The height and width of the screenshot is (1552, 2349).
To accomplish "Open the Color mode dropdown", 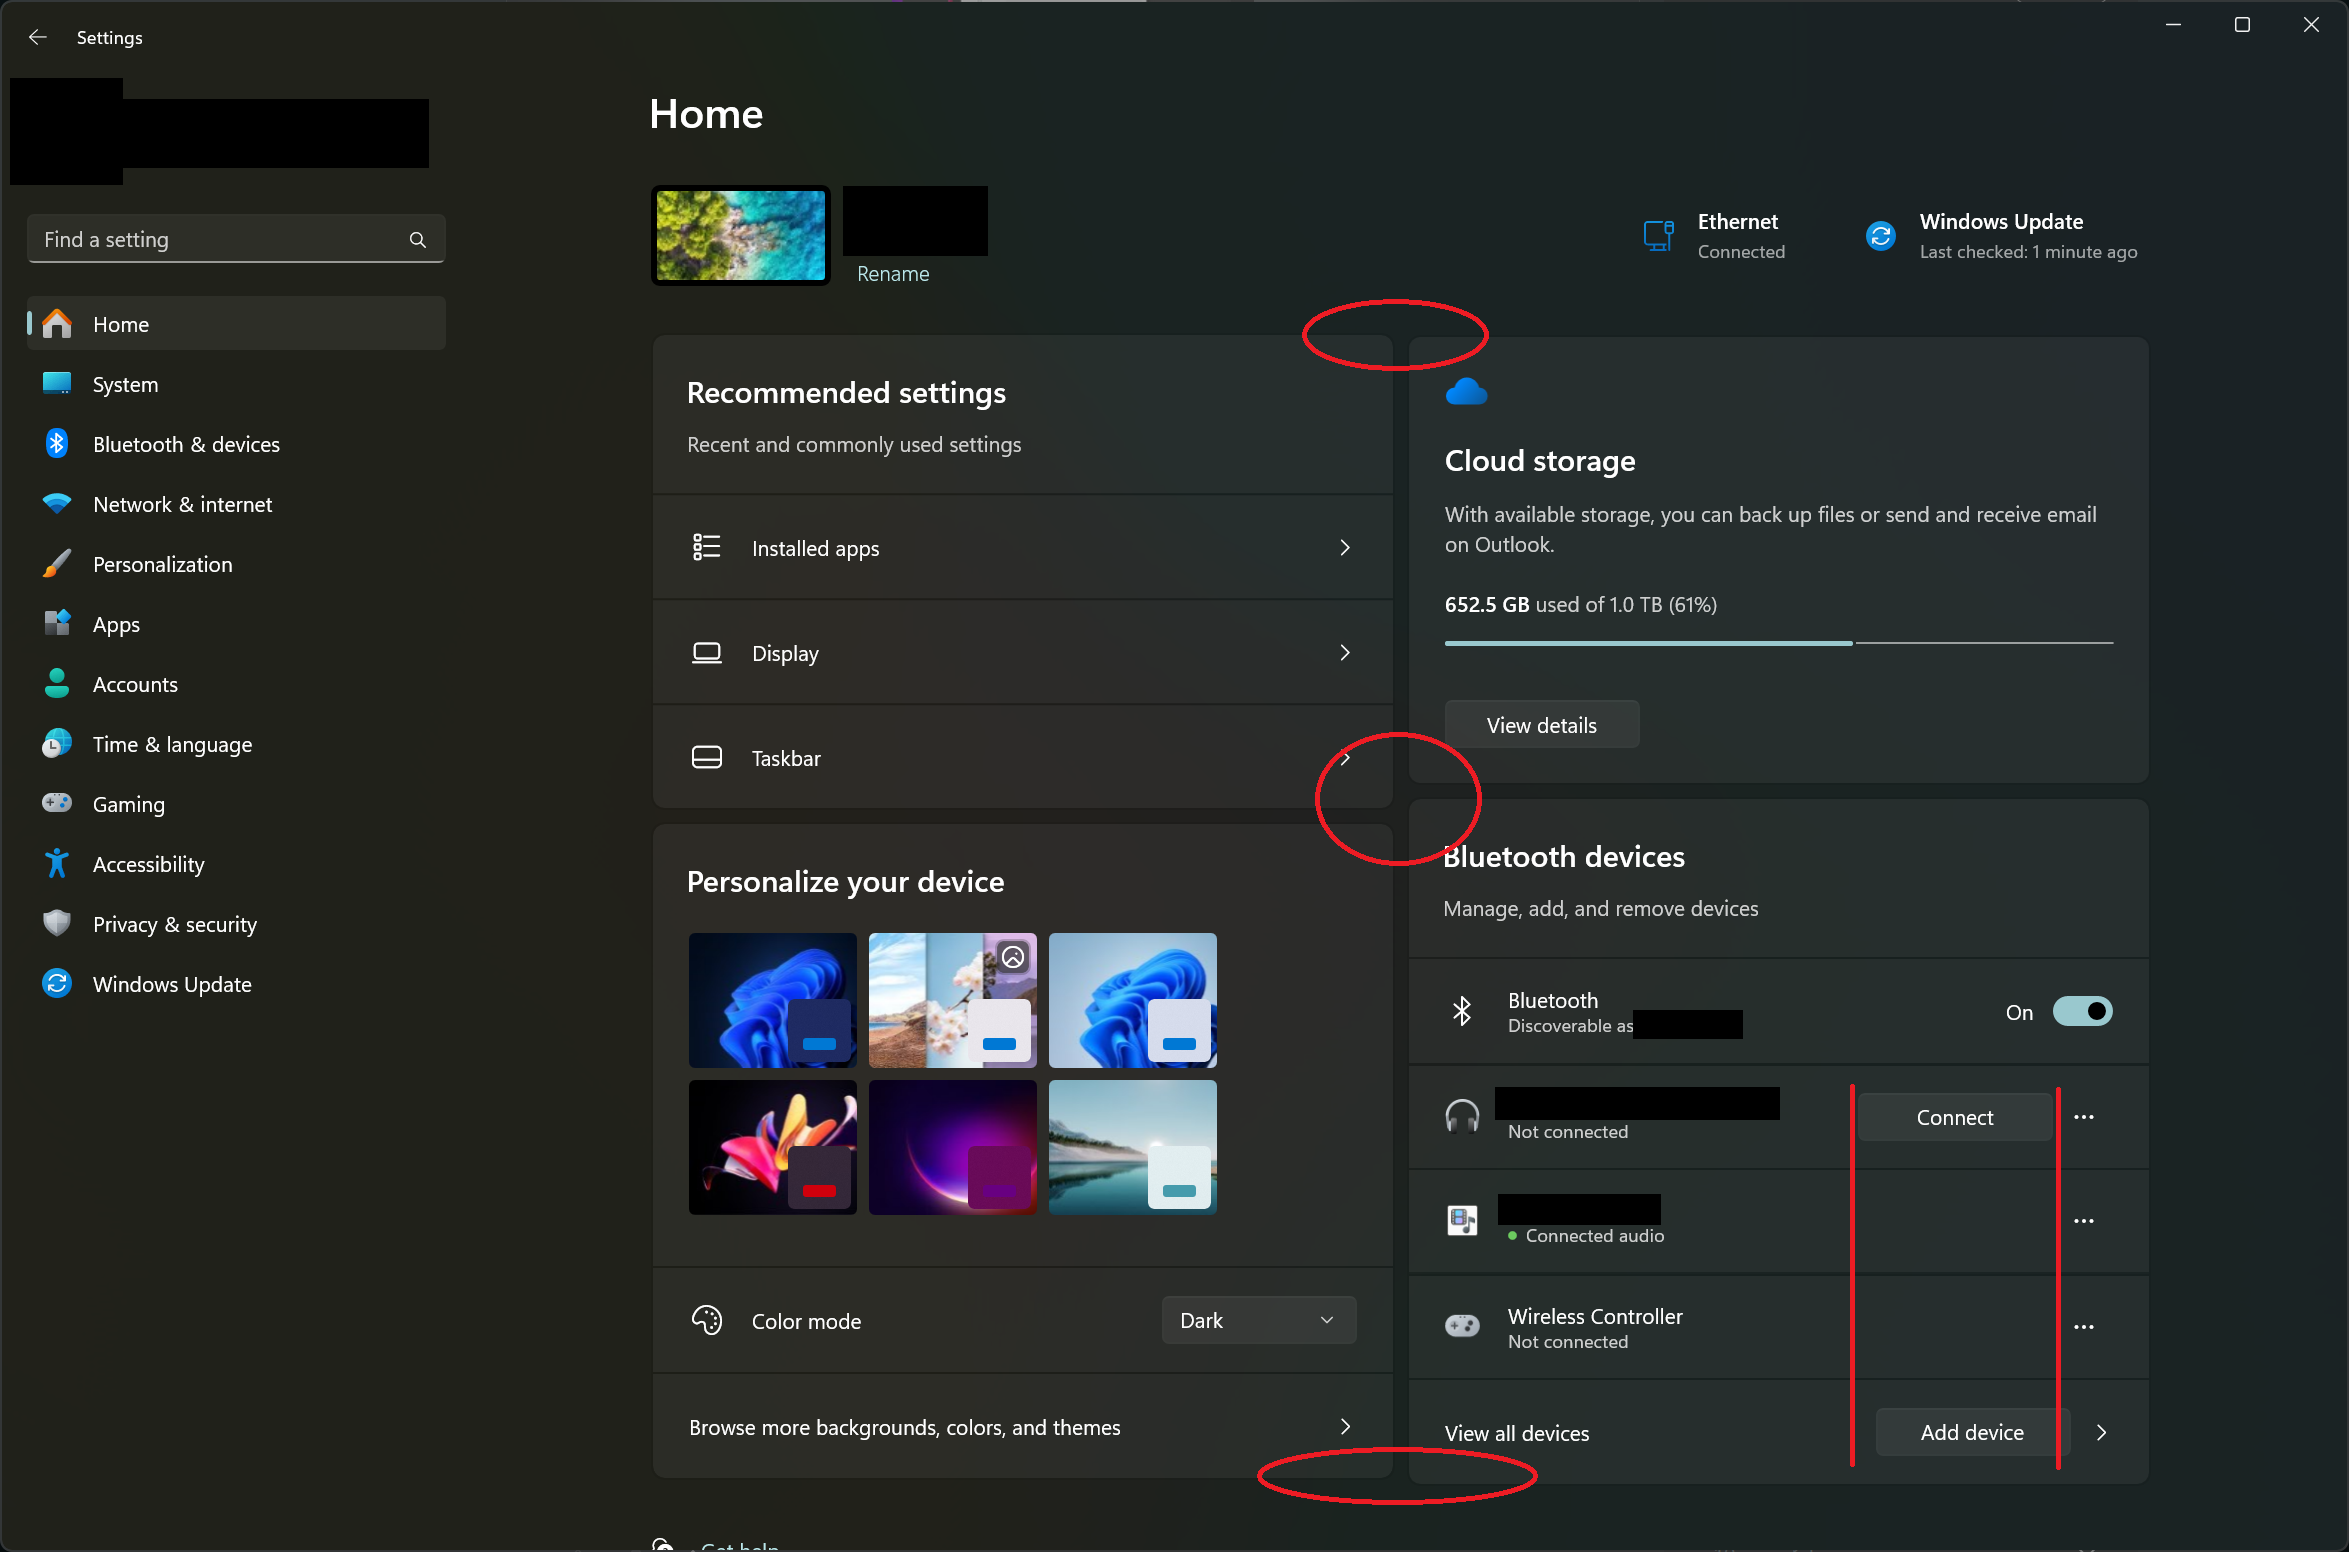I will click(x=1258, y=1320).
